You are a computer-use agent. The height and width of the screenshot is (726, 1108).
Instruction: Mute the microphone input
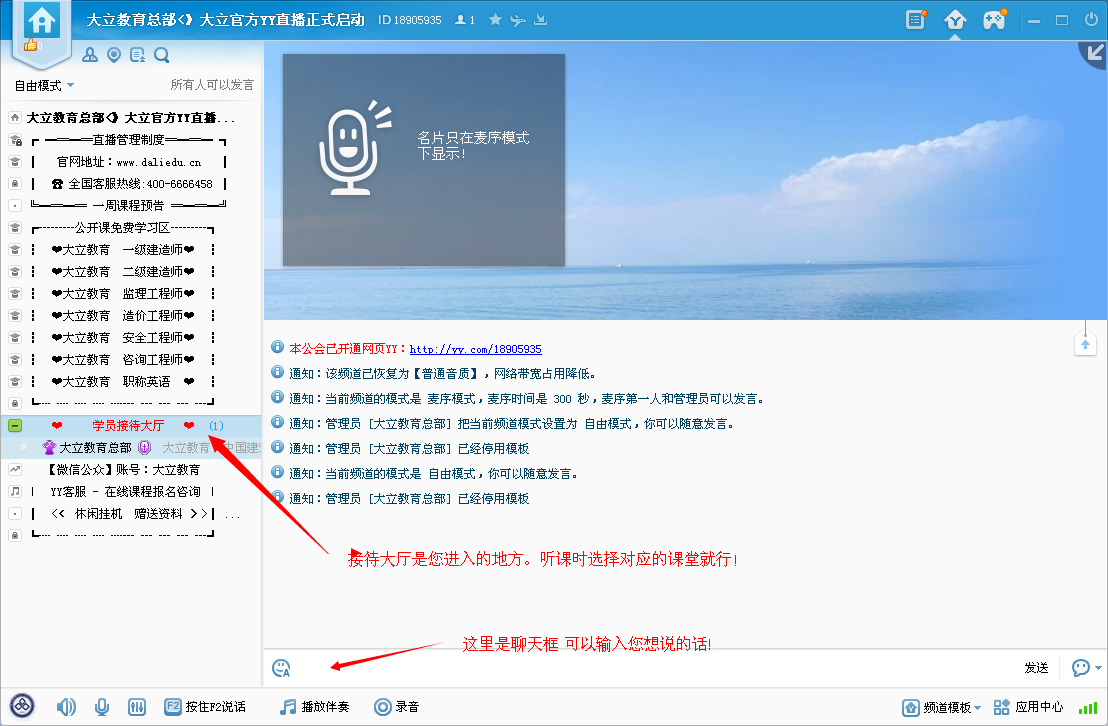click(x=102, y=707)
